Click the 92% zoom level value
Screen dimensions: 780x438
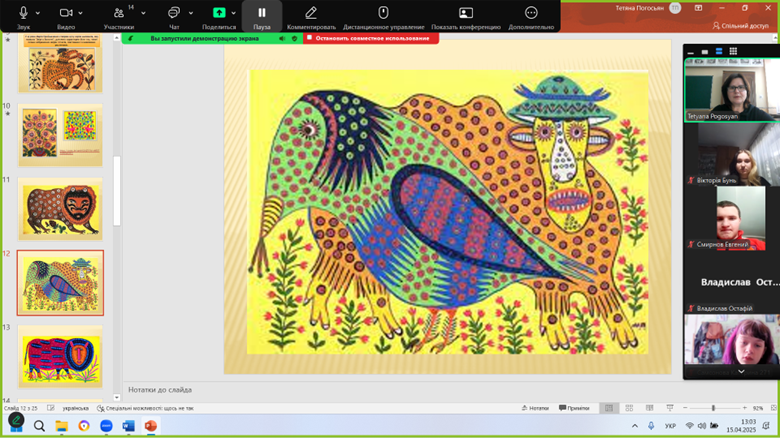point(758,408)
